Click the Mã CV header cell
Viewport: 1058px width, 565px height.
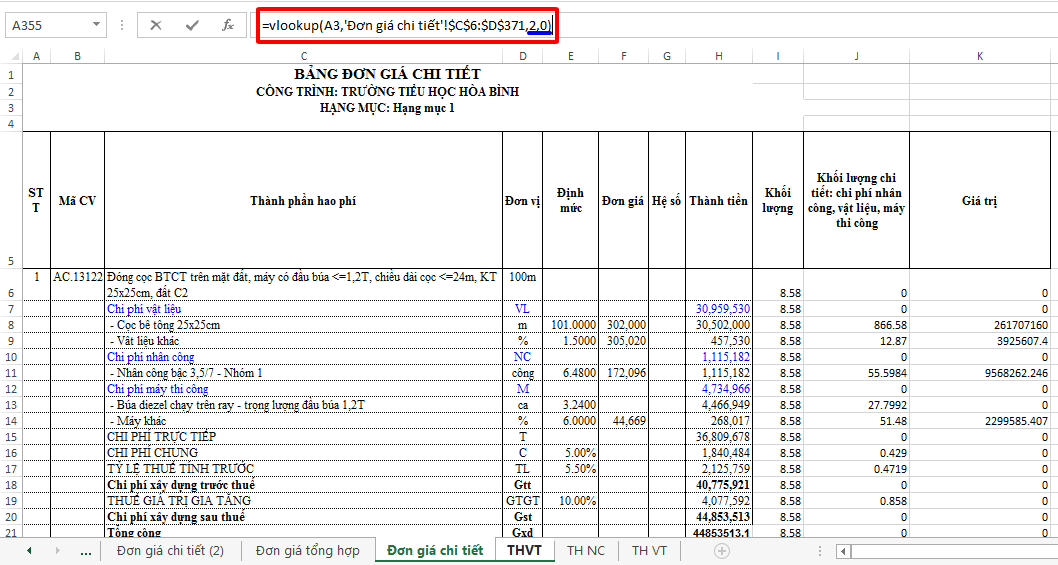(x=78, y=200)
